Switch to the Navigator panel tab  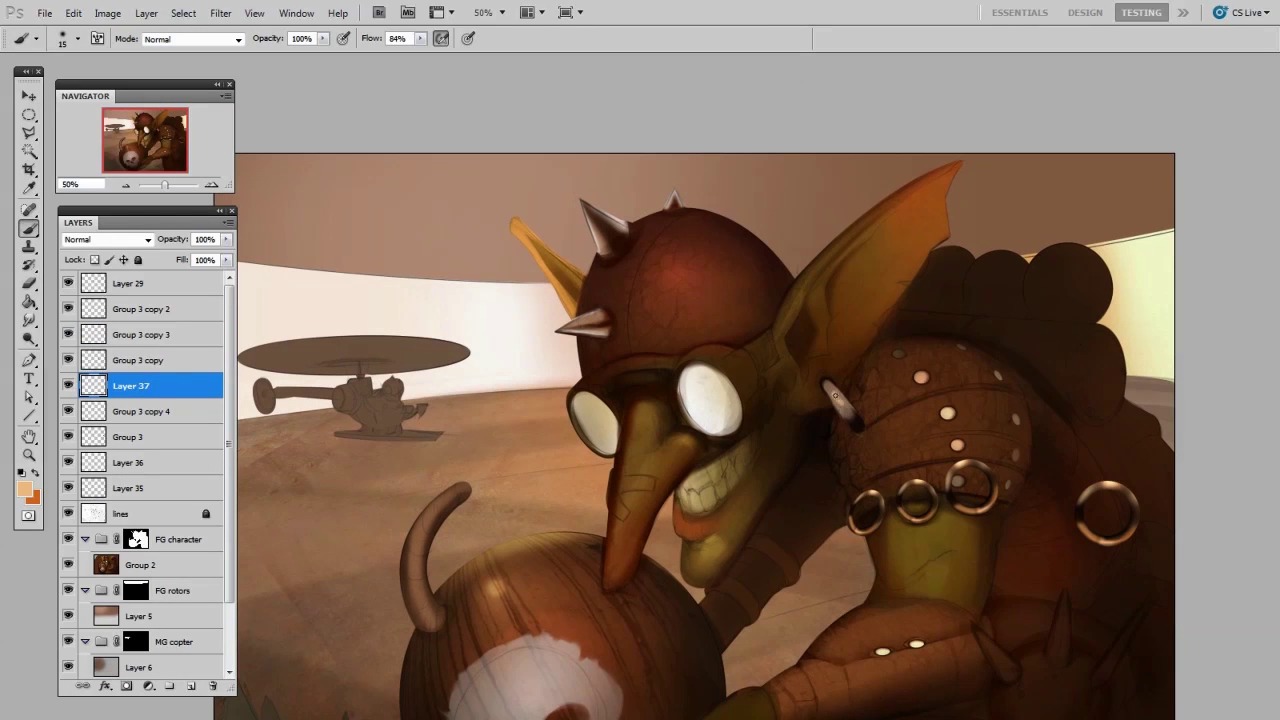(x=85, y=96)
